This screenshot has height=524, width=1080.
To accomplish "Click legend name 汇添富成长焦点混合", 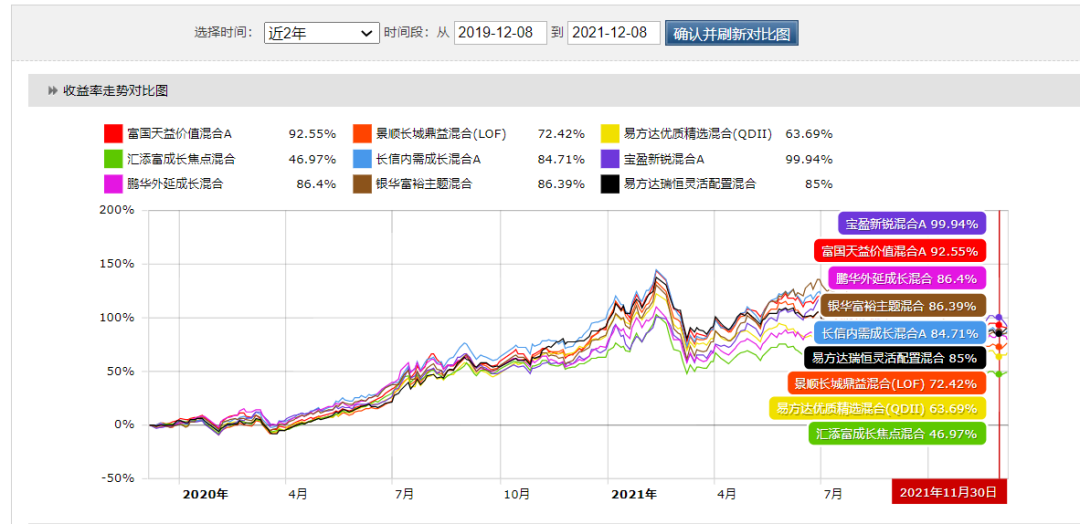I will click(x=181, y=159).
